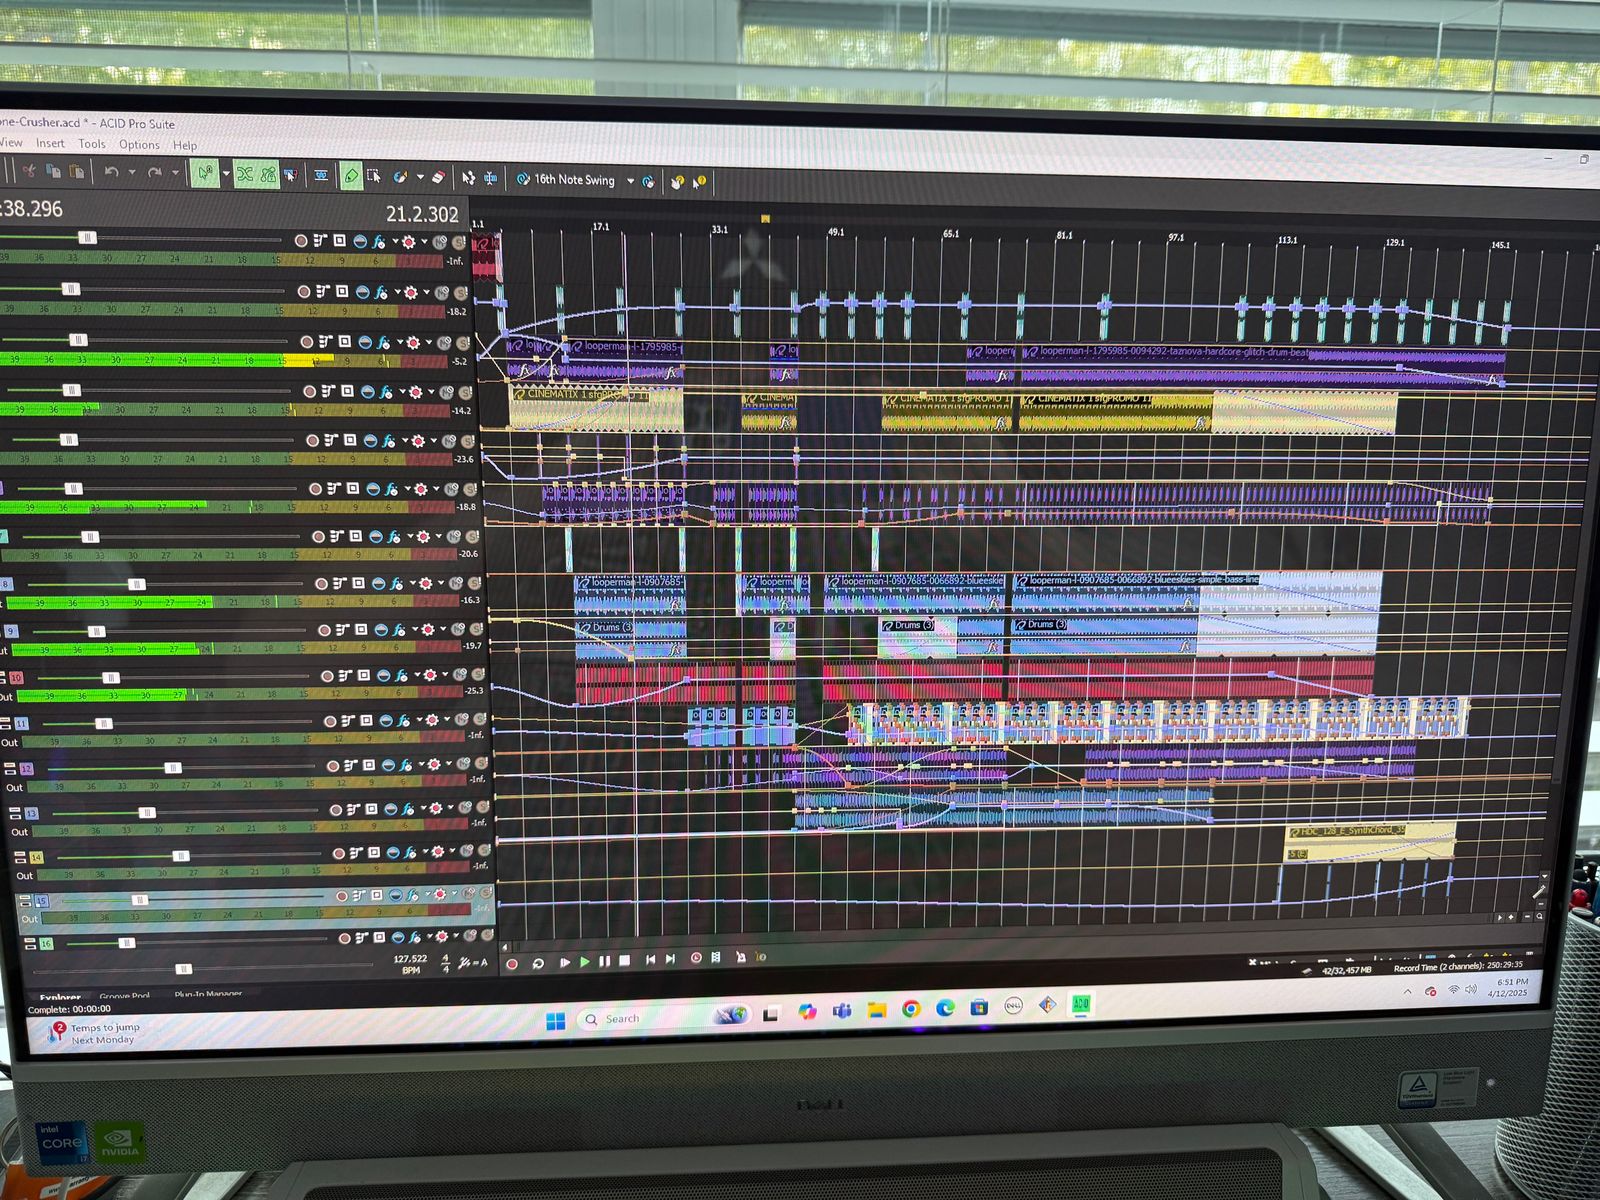
Task: Open the Paint tool dropdown arrow
Action: [x=420, y=177]
